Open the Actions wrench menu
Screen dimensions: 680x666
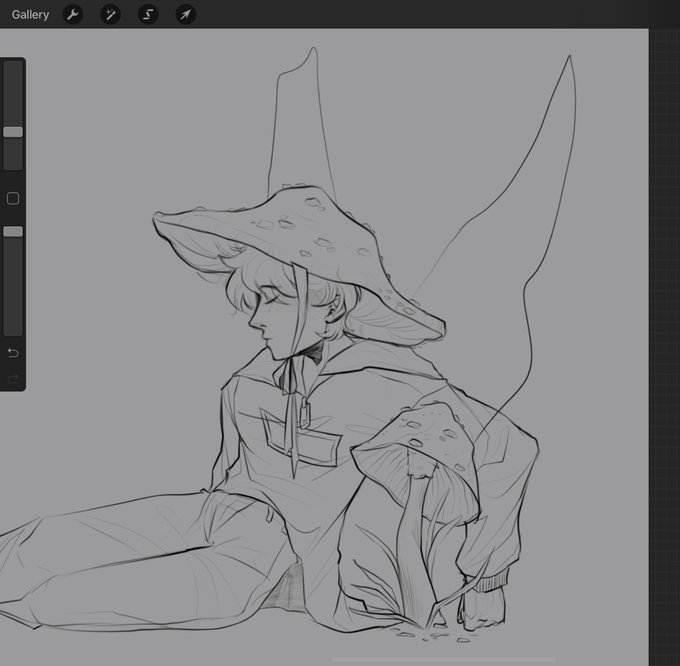pyautogui.click(x=72, y=15)
